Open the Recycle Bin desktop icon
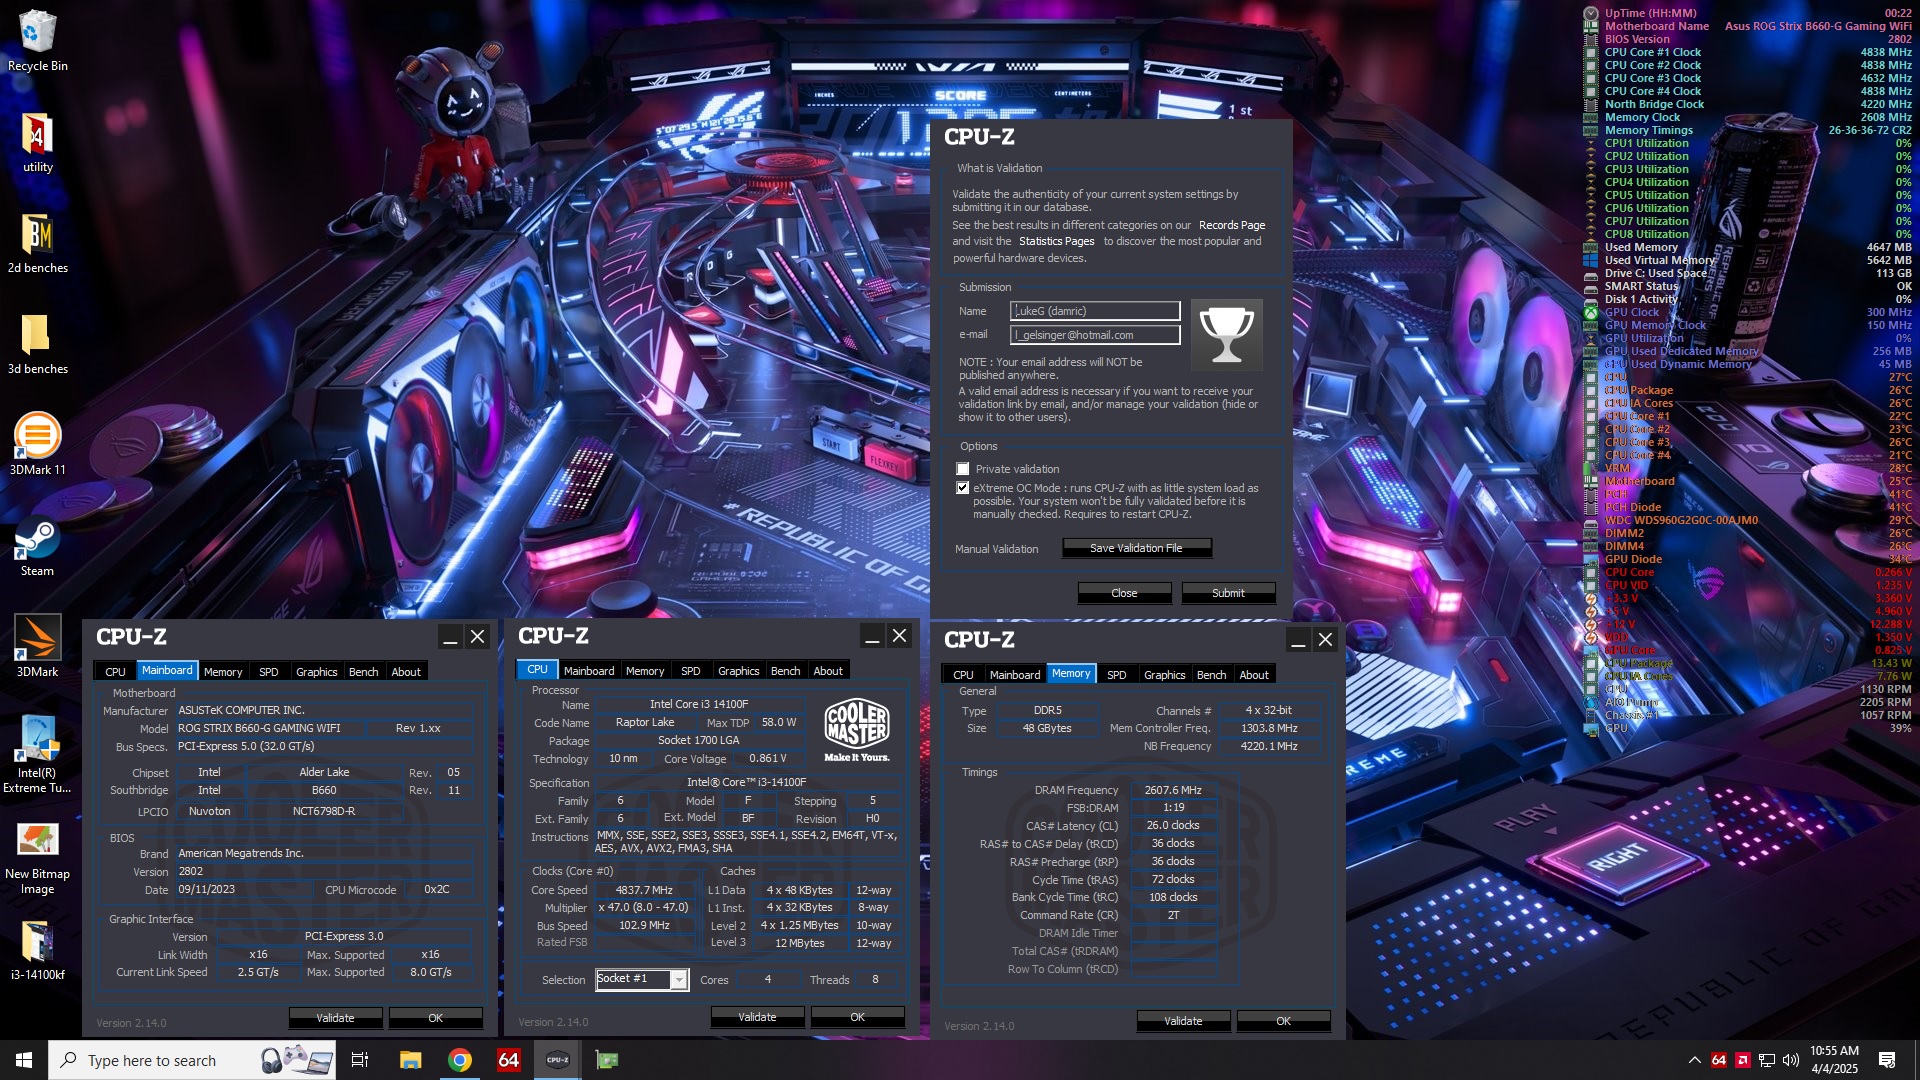 click(38, 42)
